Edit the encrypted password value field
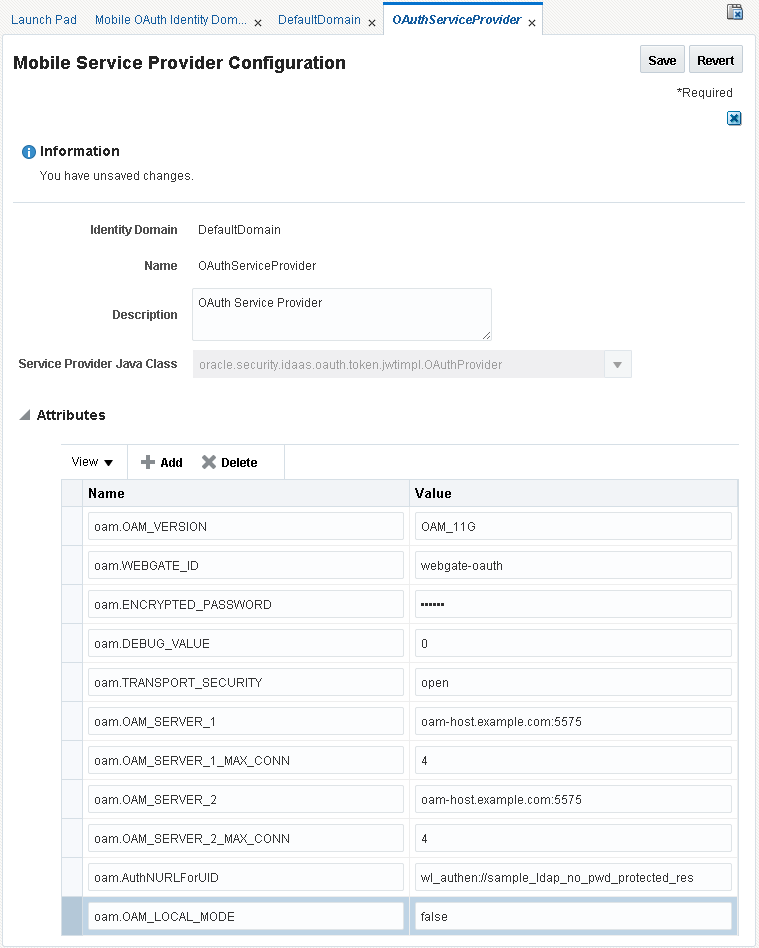The height and width of the screenshot is (948, 759). tap(573, 605)
